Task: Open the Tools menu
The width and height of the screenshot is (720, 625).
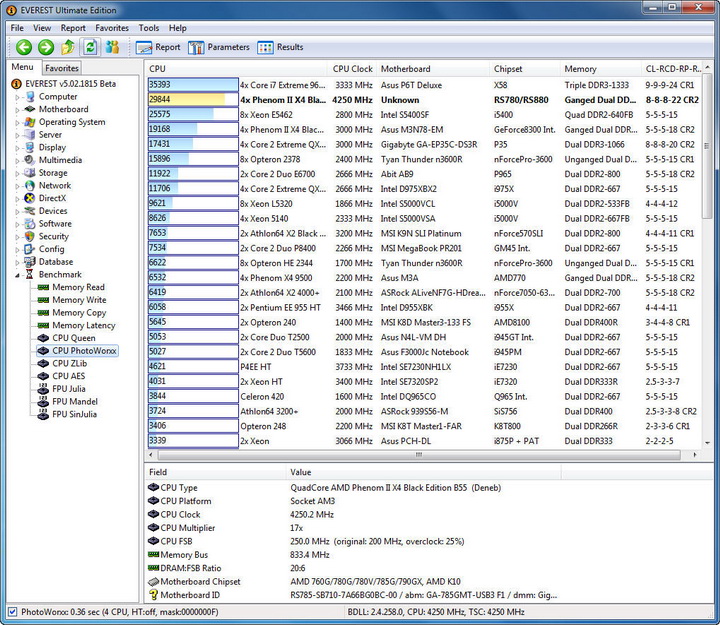Action: pyautogui.click(x=149, y=28)
